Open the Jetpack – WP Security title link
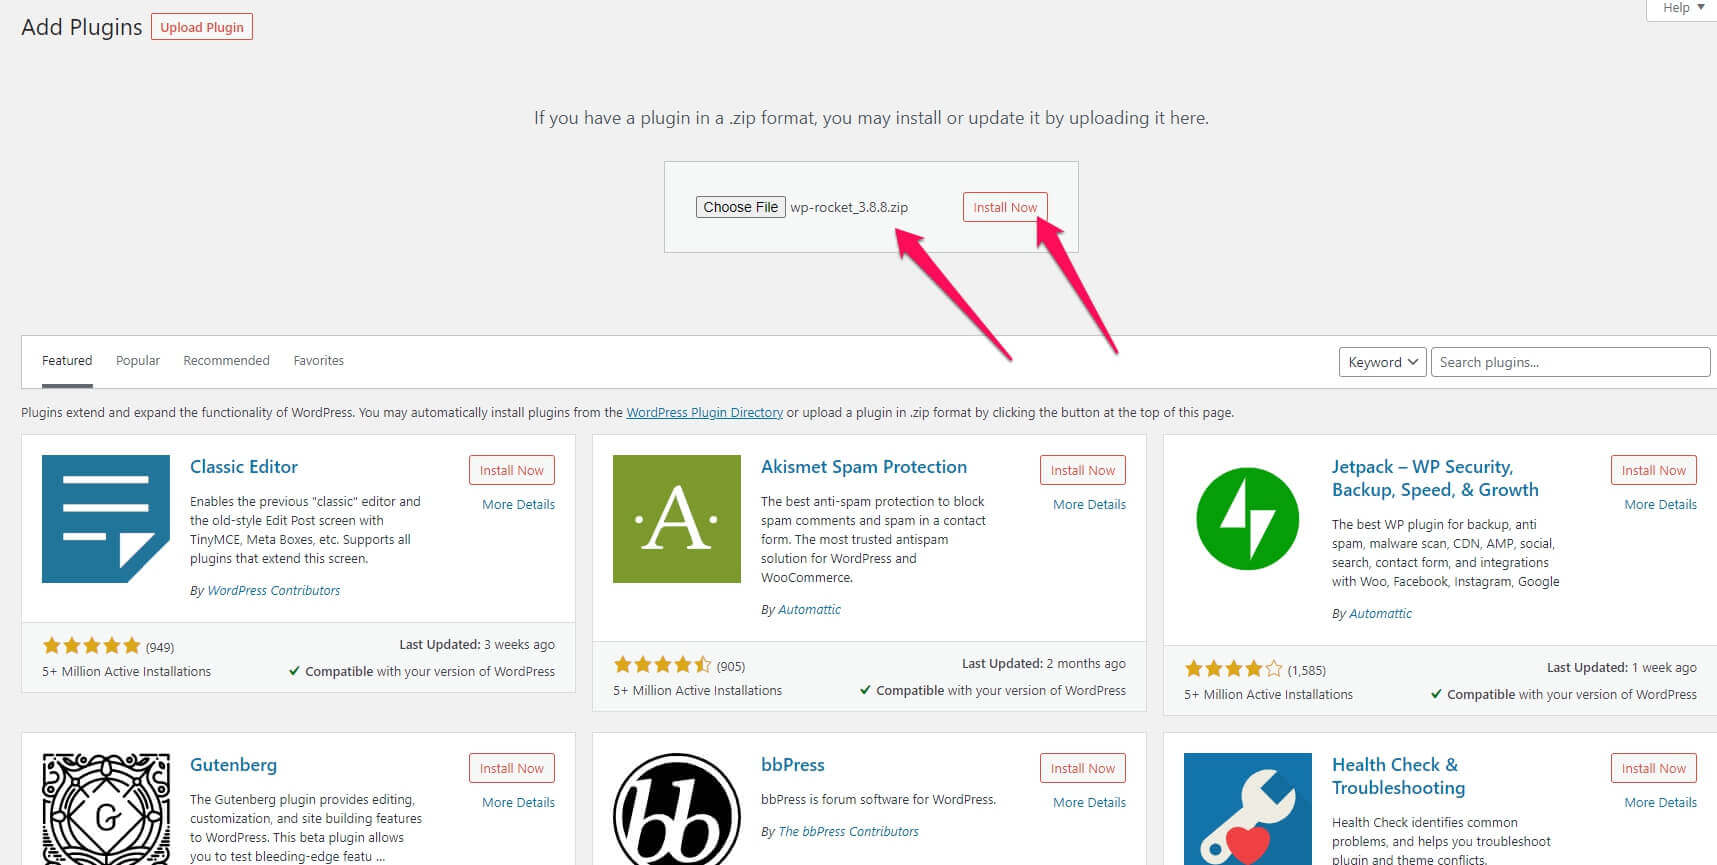Image resolution: width=1717 pixels, height=865 pixels. (x=1435, y=478)
